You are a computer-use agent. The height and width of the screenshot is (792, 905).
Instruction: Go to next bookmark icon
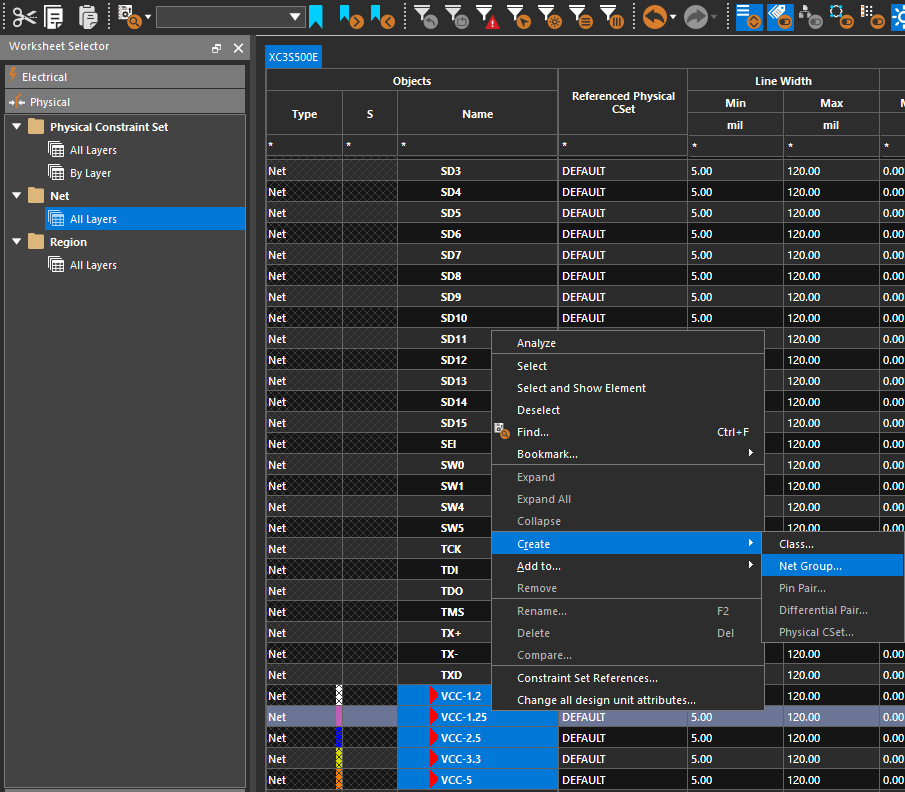(x=350, y=16)
